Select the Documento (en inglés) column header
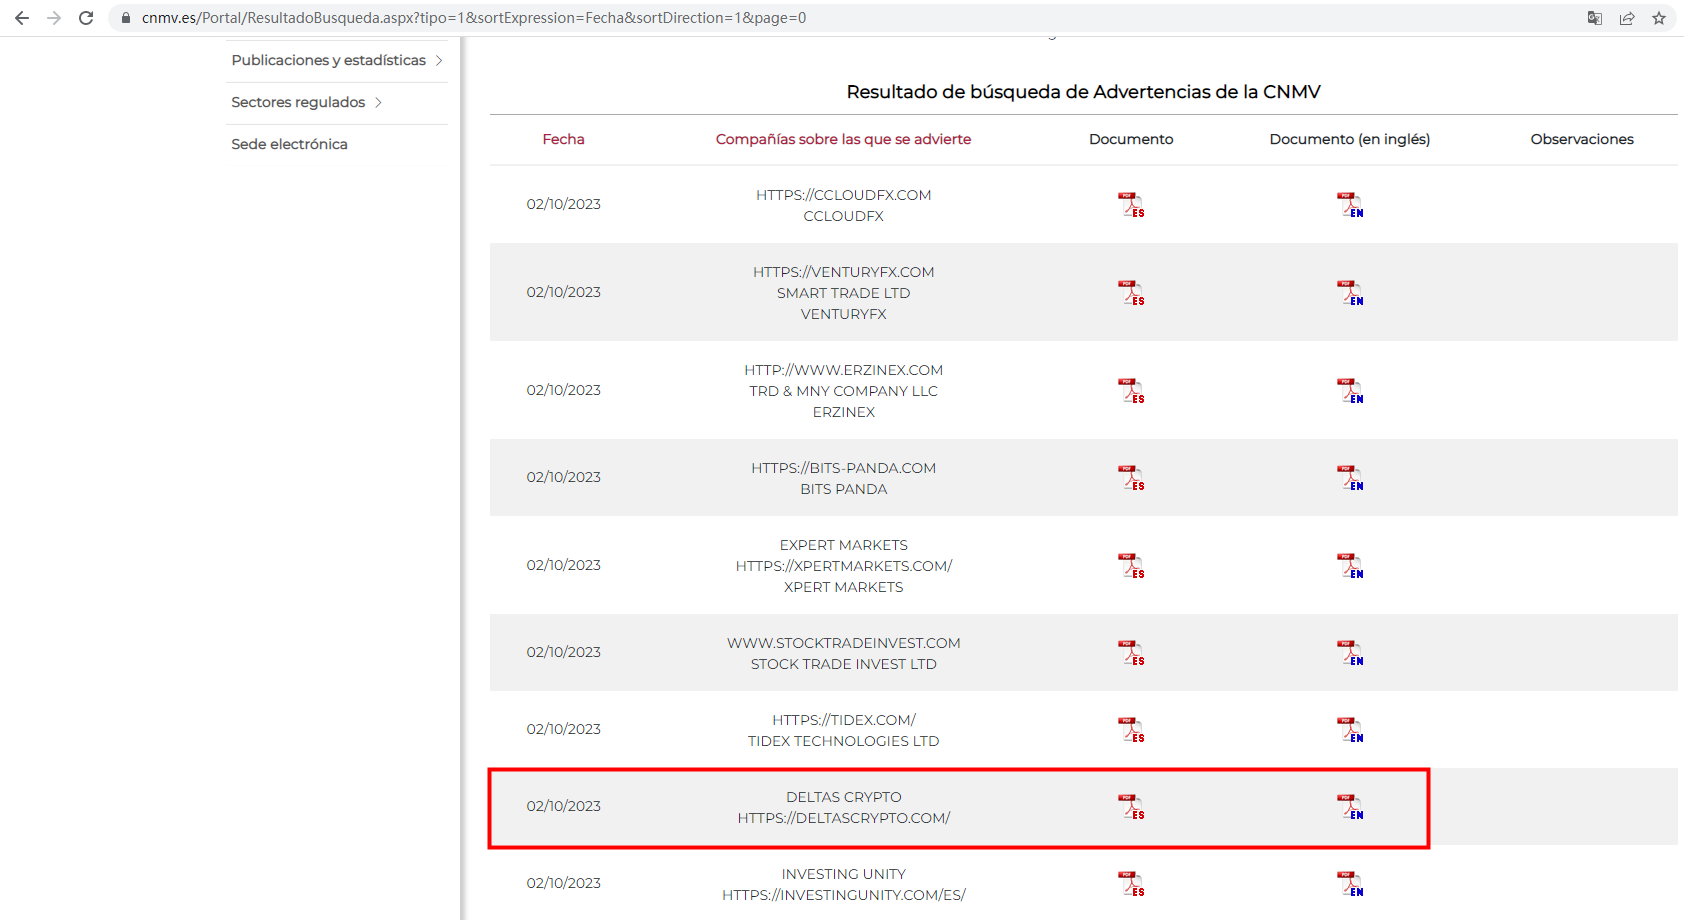This screenshot has width=1684, height=920. point(1350,139)
